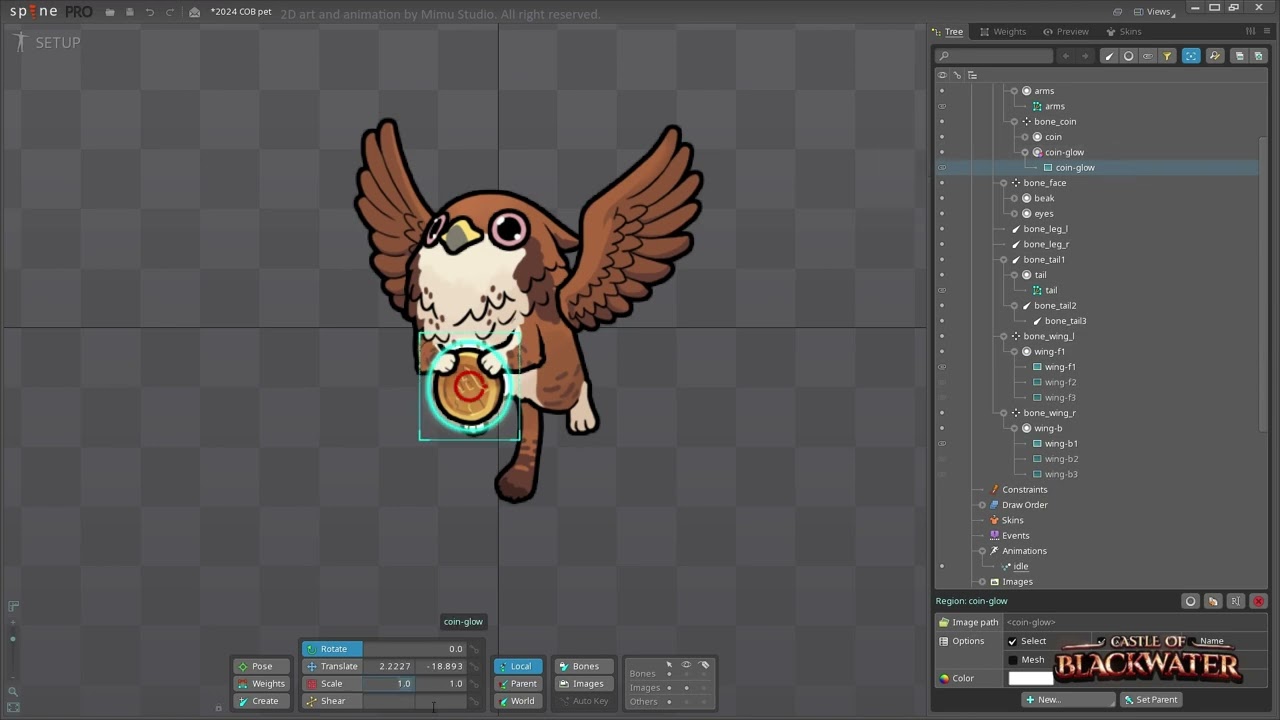The image size is (1280, 720).
Task: Click the tree search field
Action: point(995,56)
